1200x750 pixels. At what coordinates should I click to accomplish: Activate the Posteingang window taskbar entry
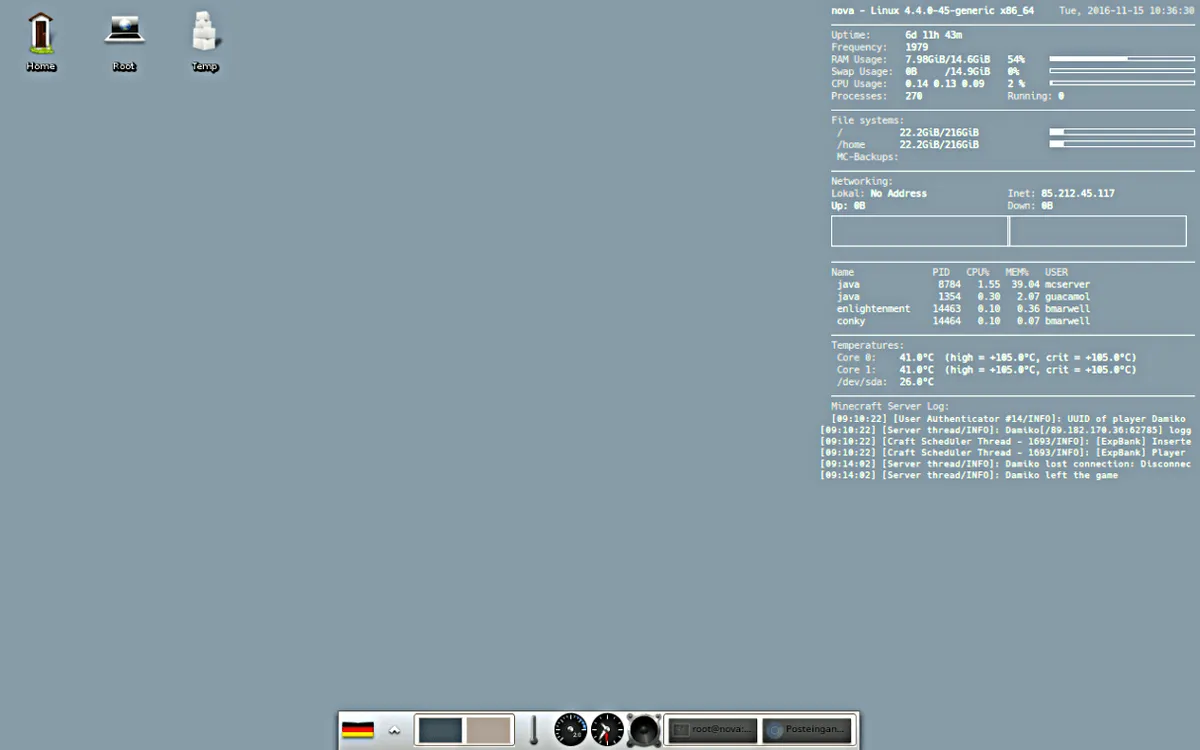pyautogui.click(x=807, y=730)
